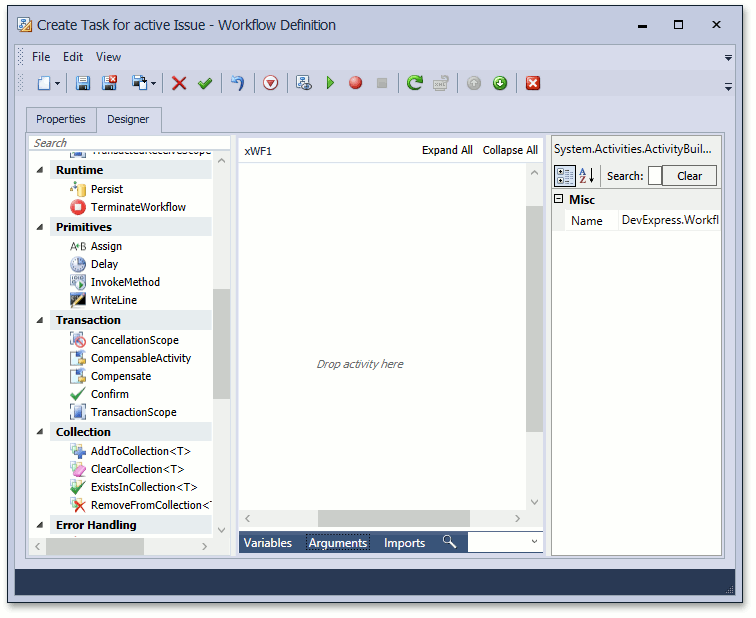This screenshot has width=756, height=618.
Task: Sort properties alphabetically with A-Z icon
Action: tap(587, 176)
